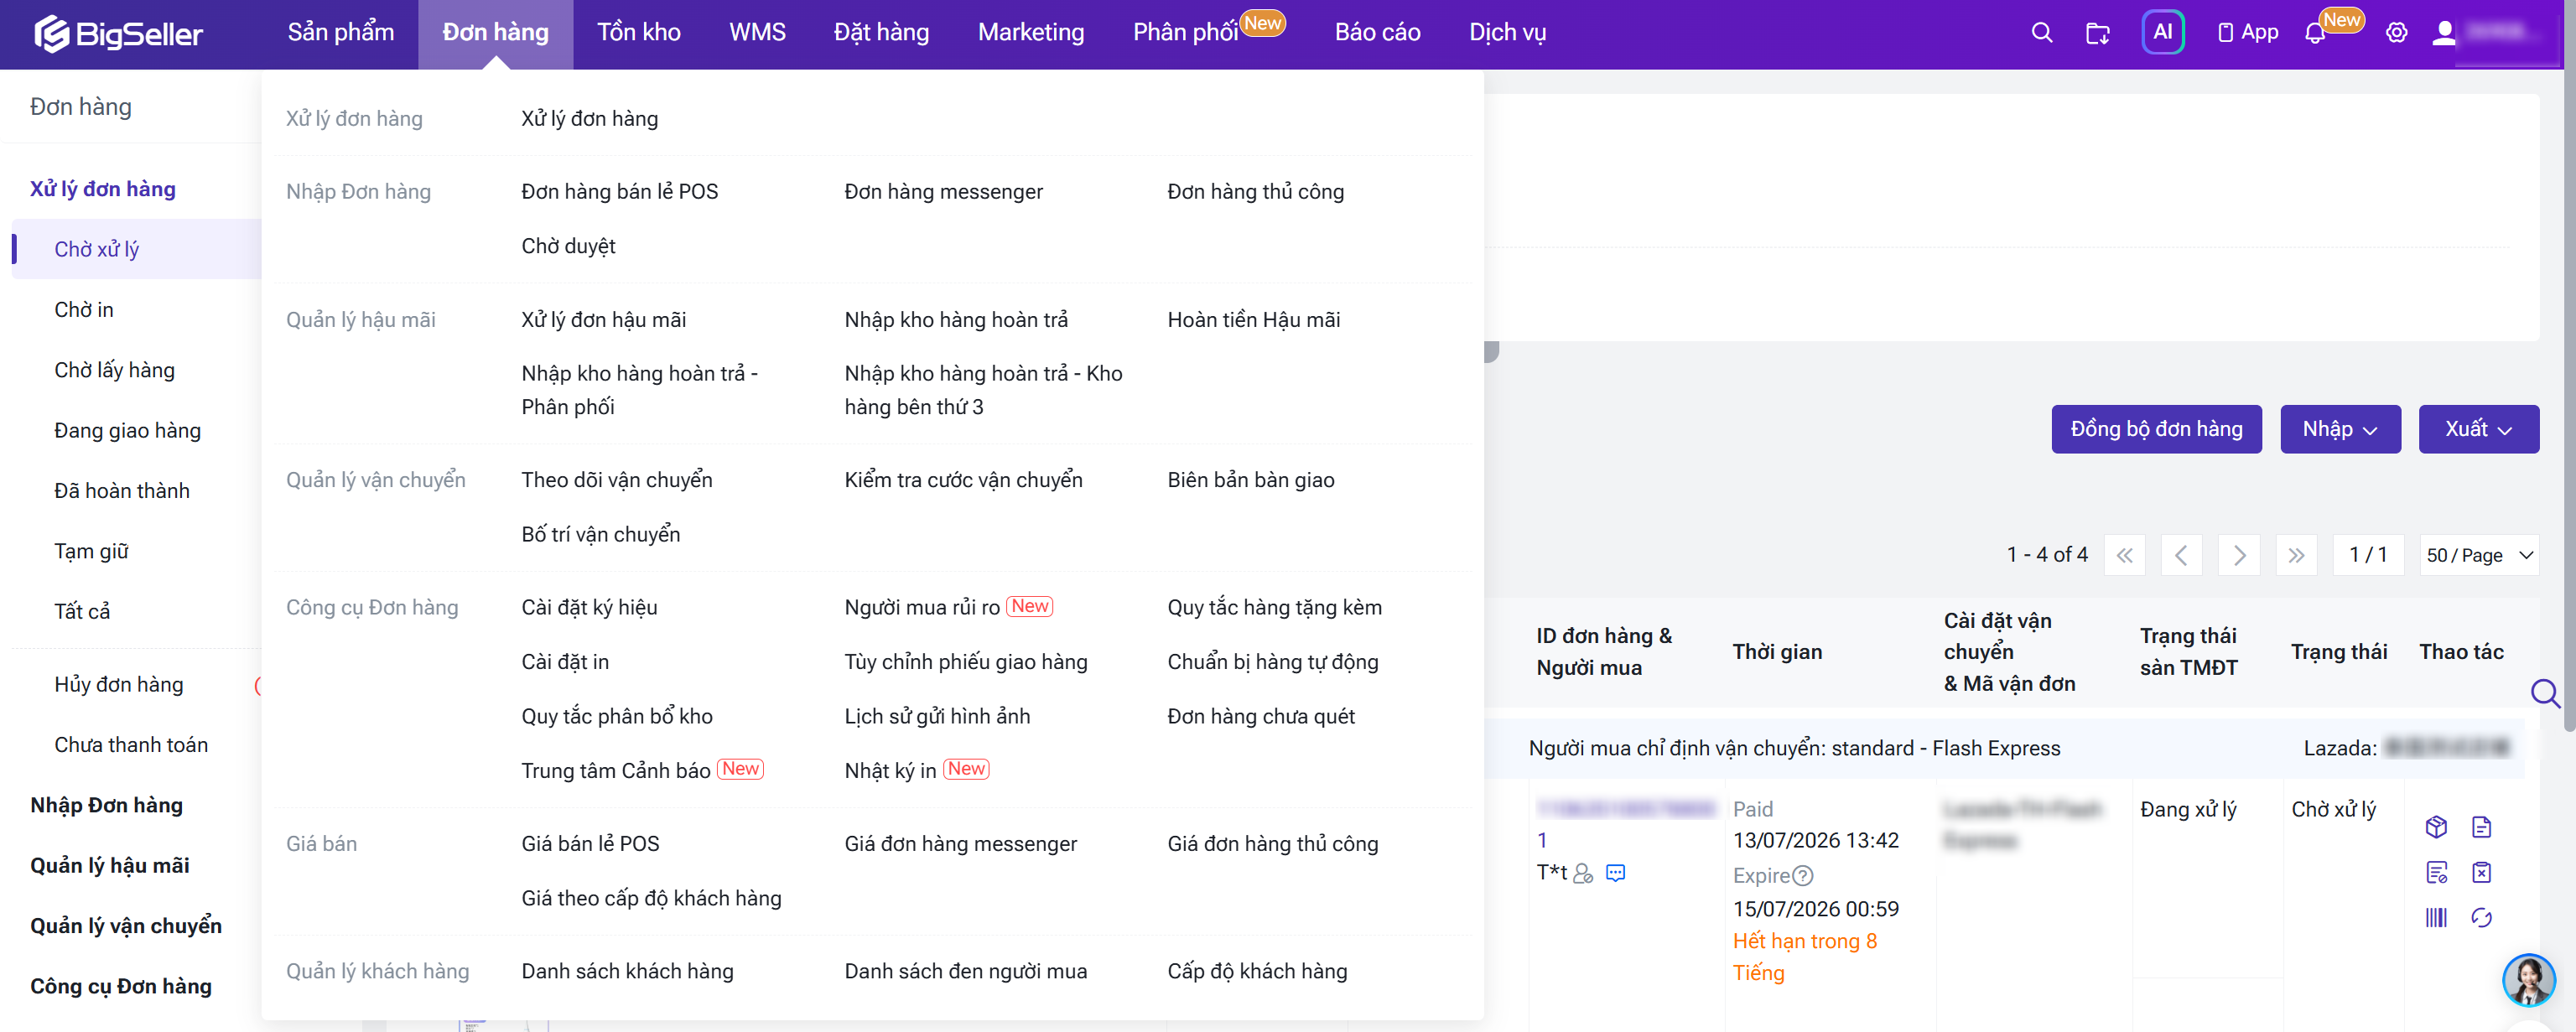Open the 50 / Page size selector
2576x1032 pixels.
[2478, 555]
